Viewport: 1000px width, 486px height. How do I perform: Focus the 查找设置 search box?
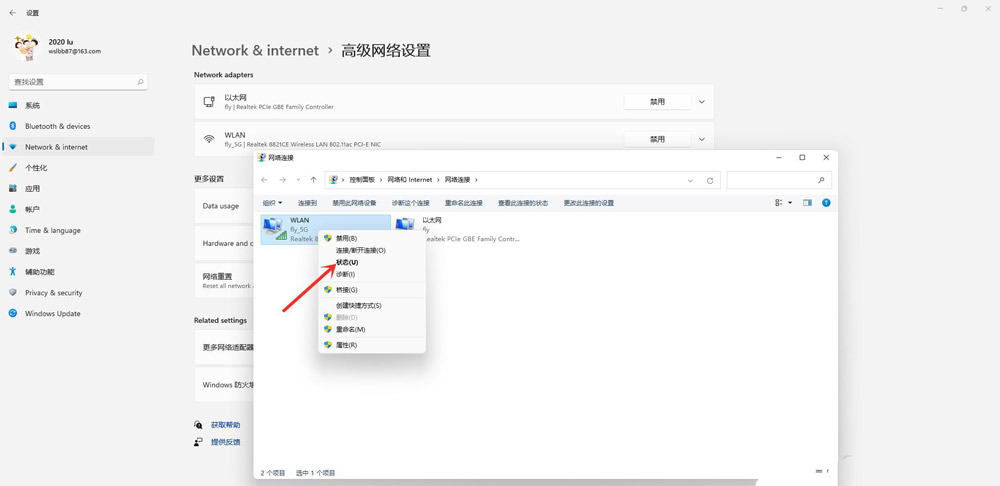78,82
